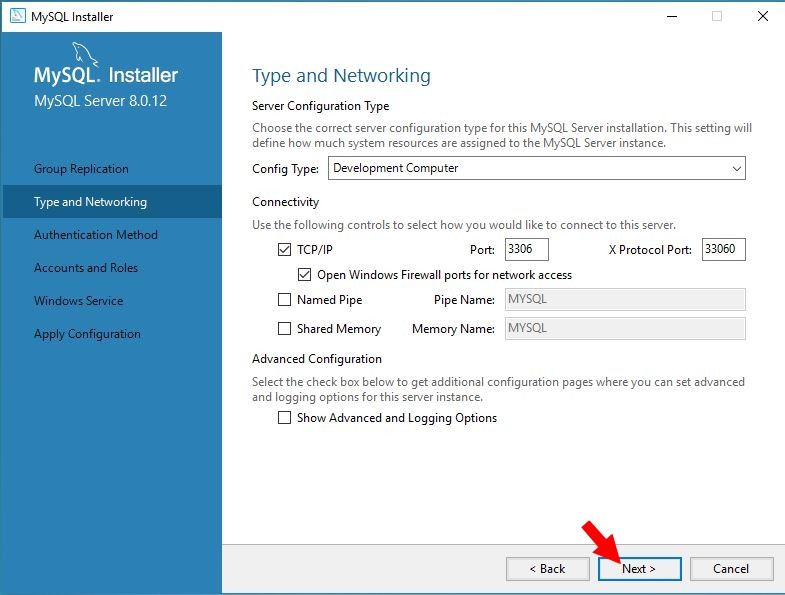
Task: Minimize the MySQL Installer window
Action: pos(672,17)
